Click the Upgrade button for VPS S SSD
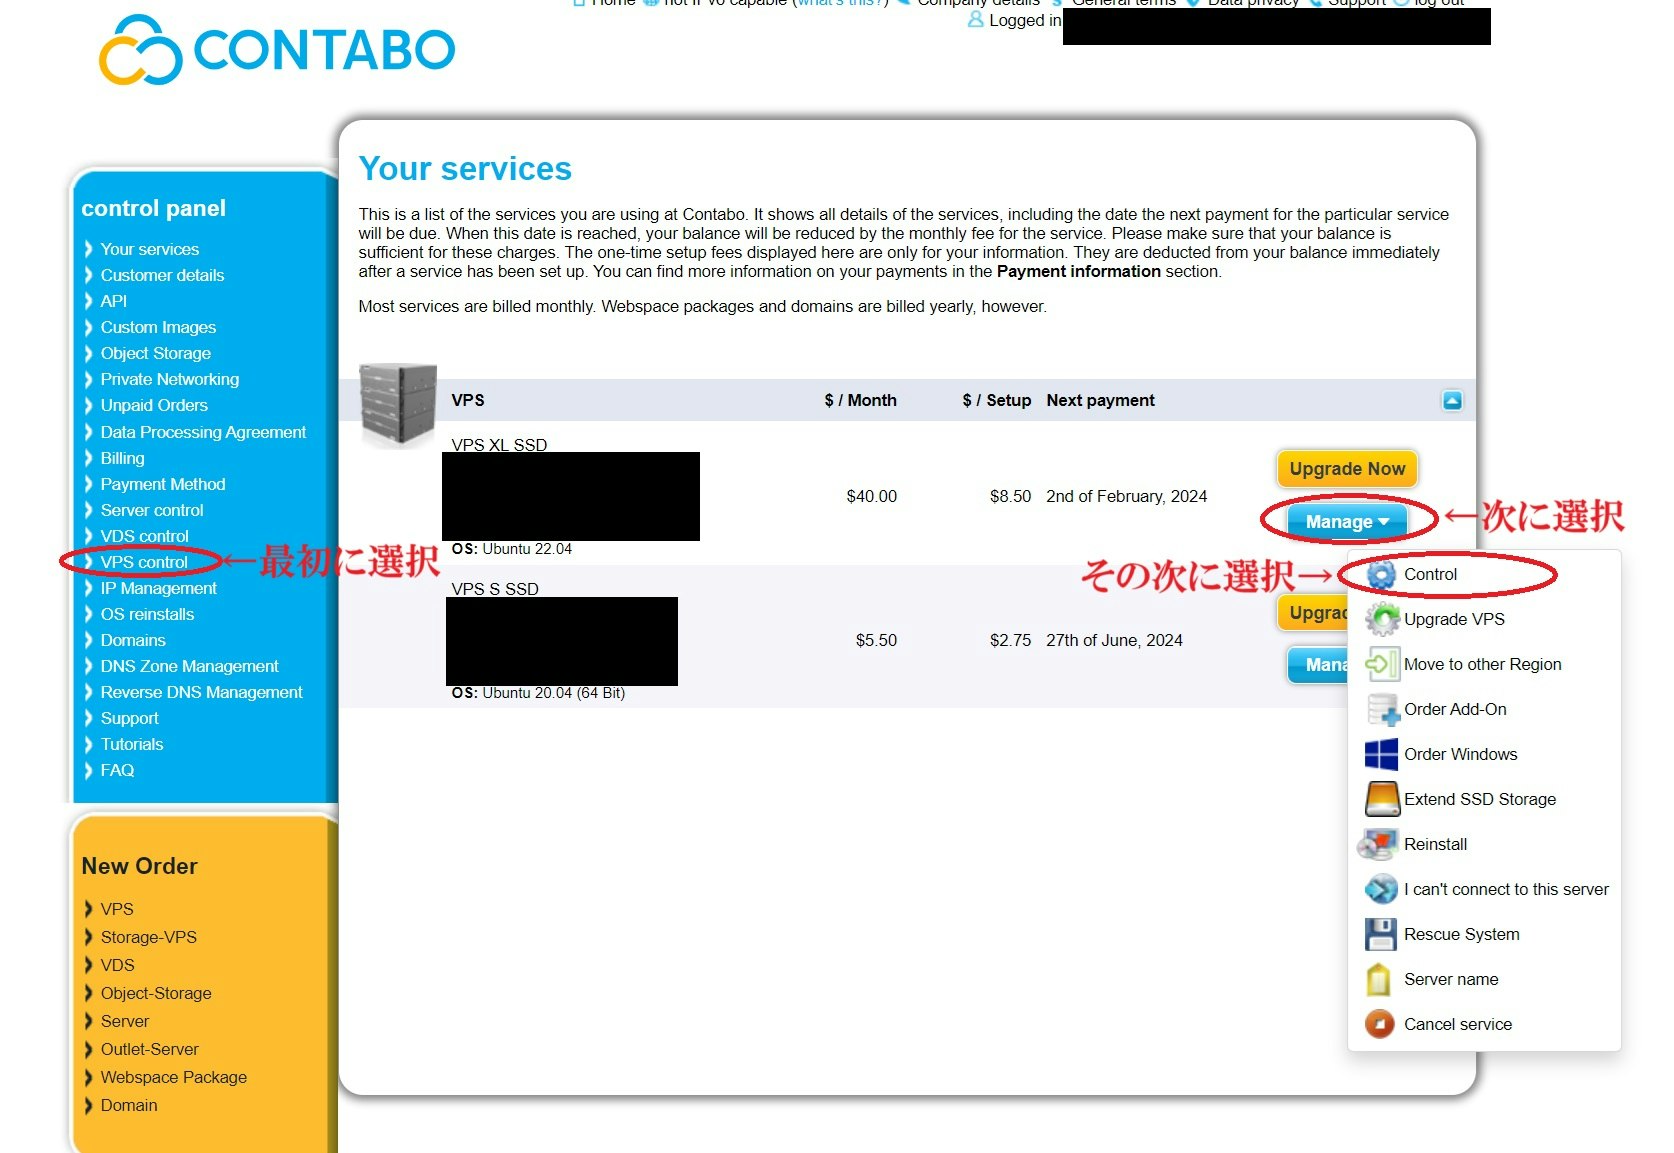 click(x=1314, y=613)
